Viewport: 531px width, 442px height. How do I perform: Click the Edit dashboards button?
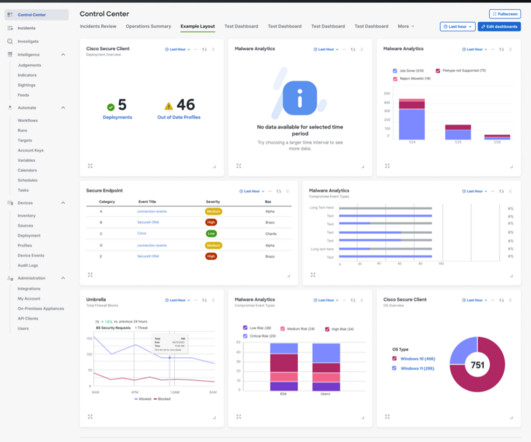click(499, 26)
